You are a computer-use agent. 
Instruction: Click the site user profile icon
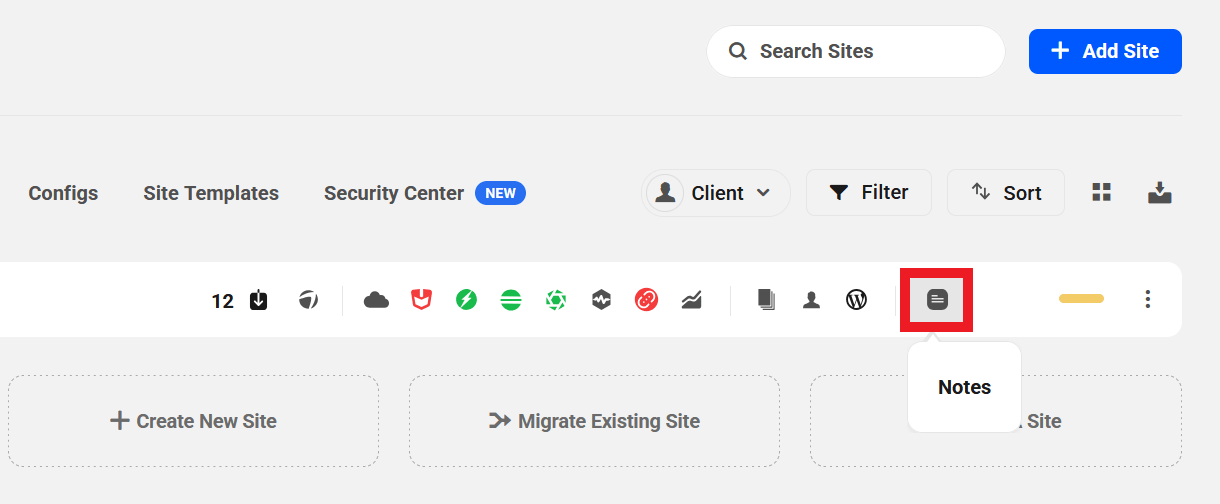[811, 299]
